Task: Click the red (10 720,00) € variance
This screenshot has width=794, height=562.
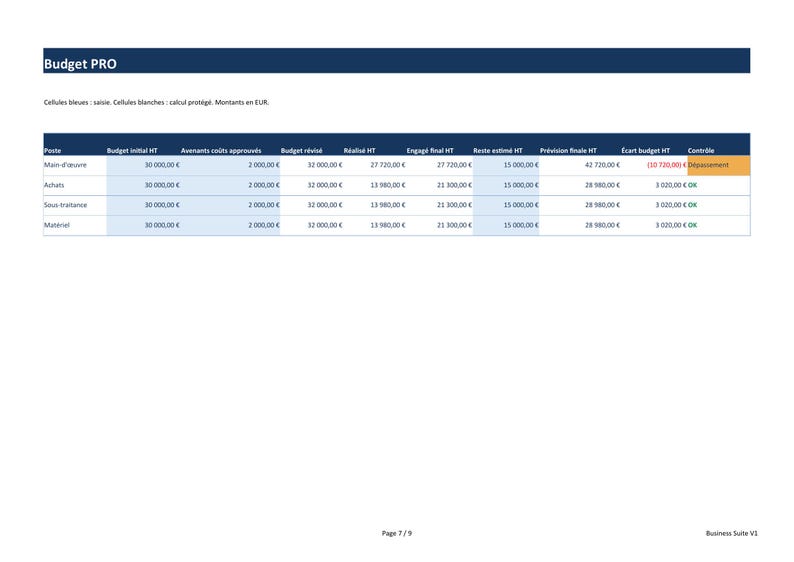Action: [x=667, y=165]
